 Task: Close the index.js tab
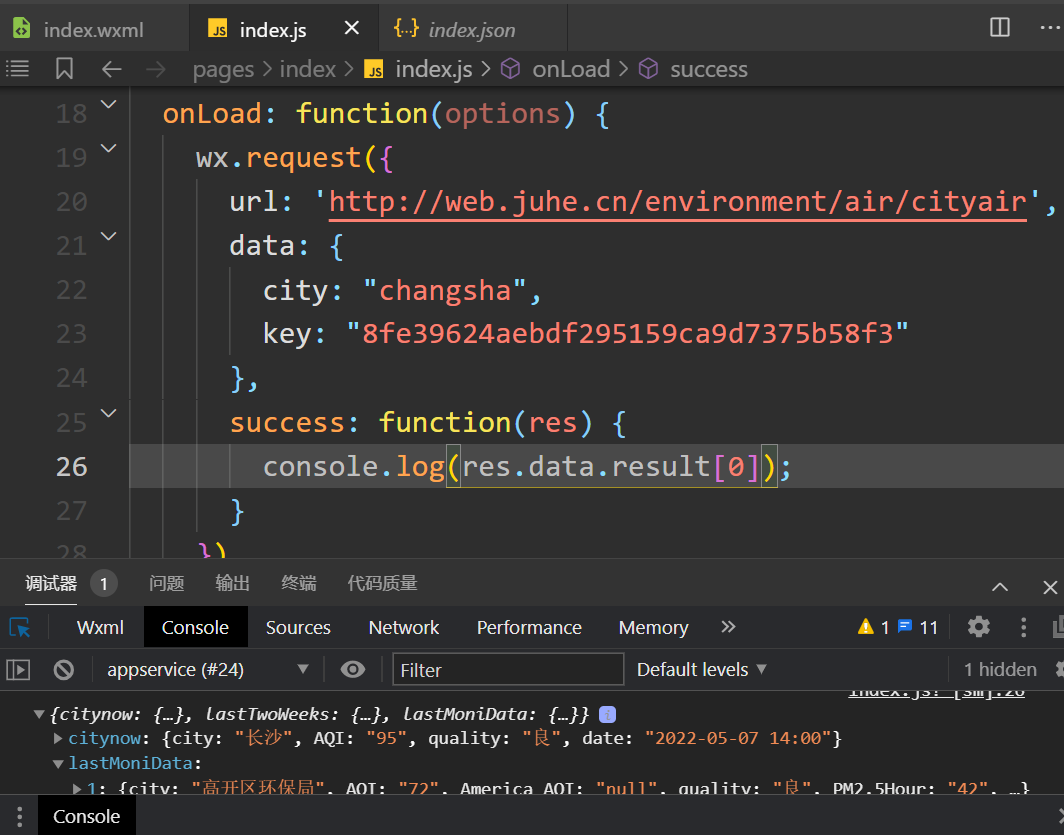[x=352, y=28]
